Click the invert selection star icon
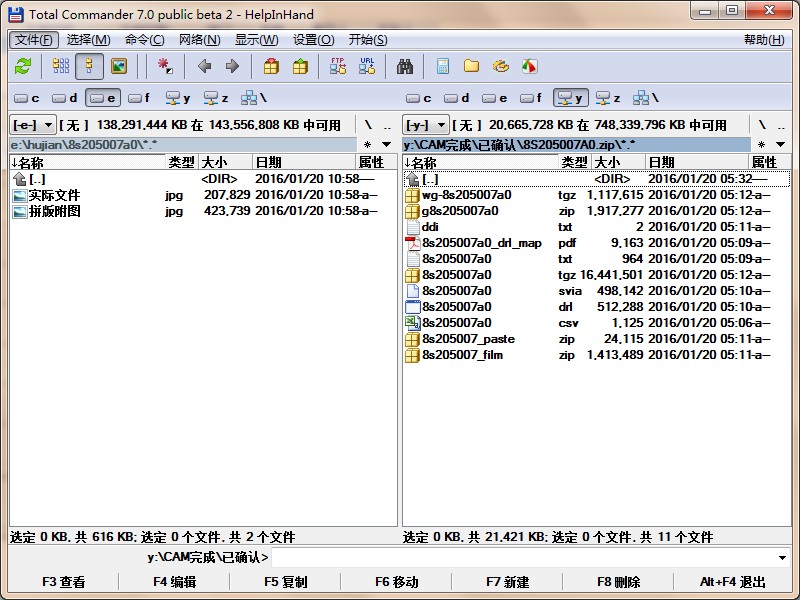800x600 pixels. pos(165,66)
